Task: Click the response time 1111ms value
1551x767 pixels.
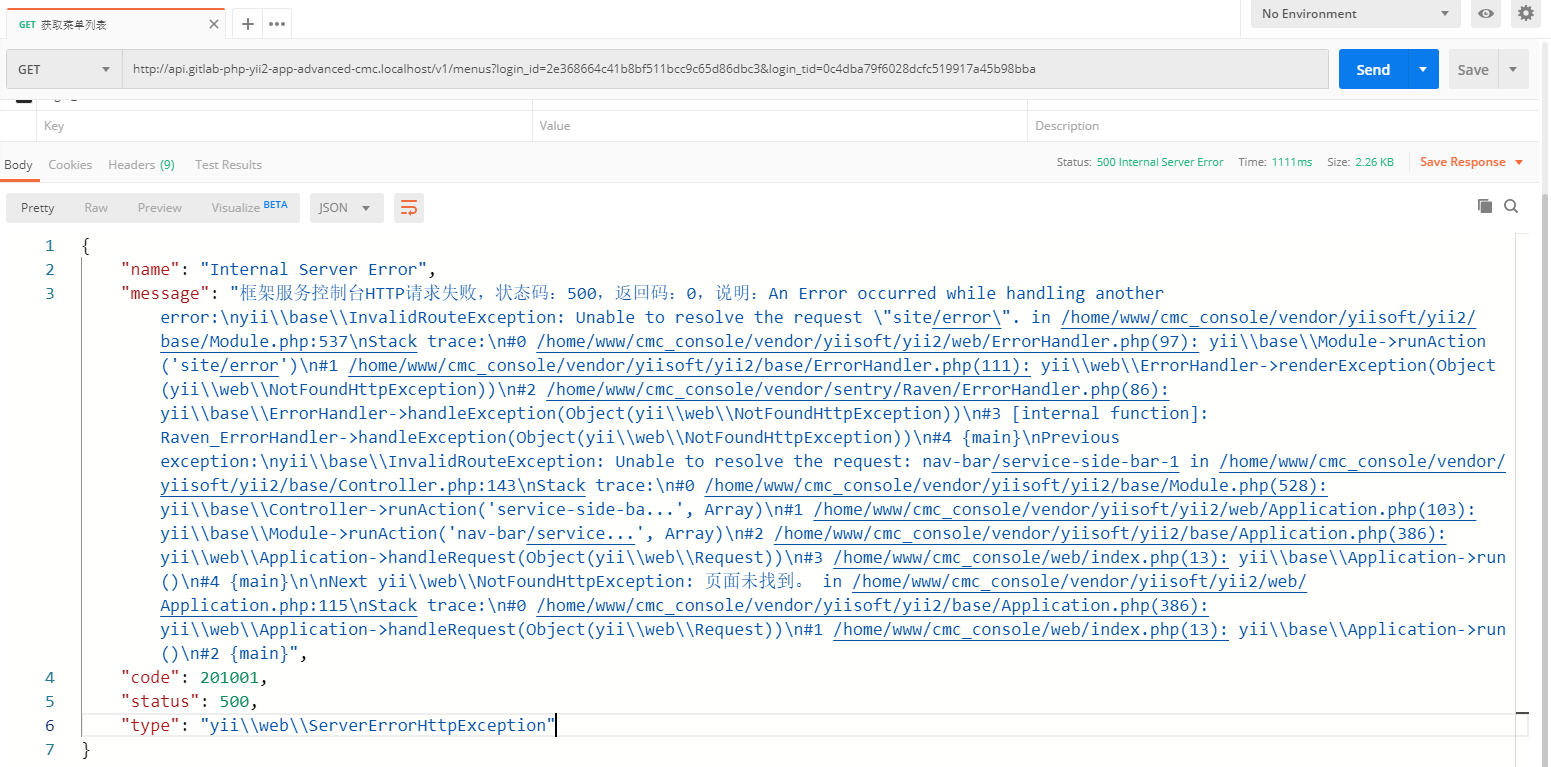Action: tap(1291, 162)
